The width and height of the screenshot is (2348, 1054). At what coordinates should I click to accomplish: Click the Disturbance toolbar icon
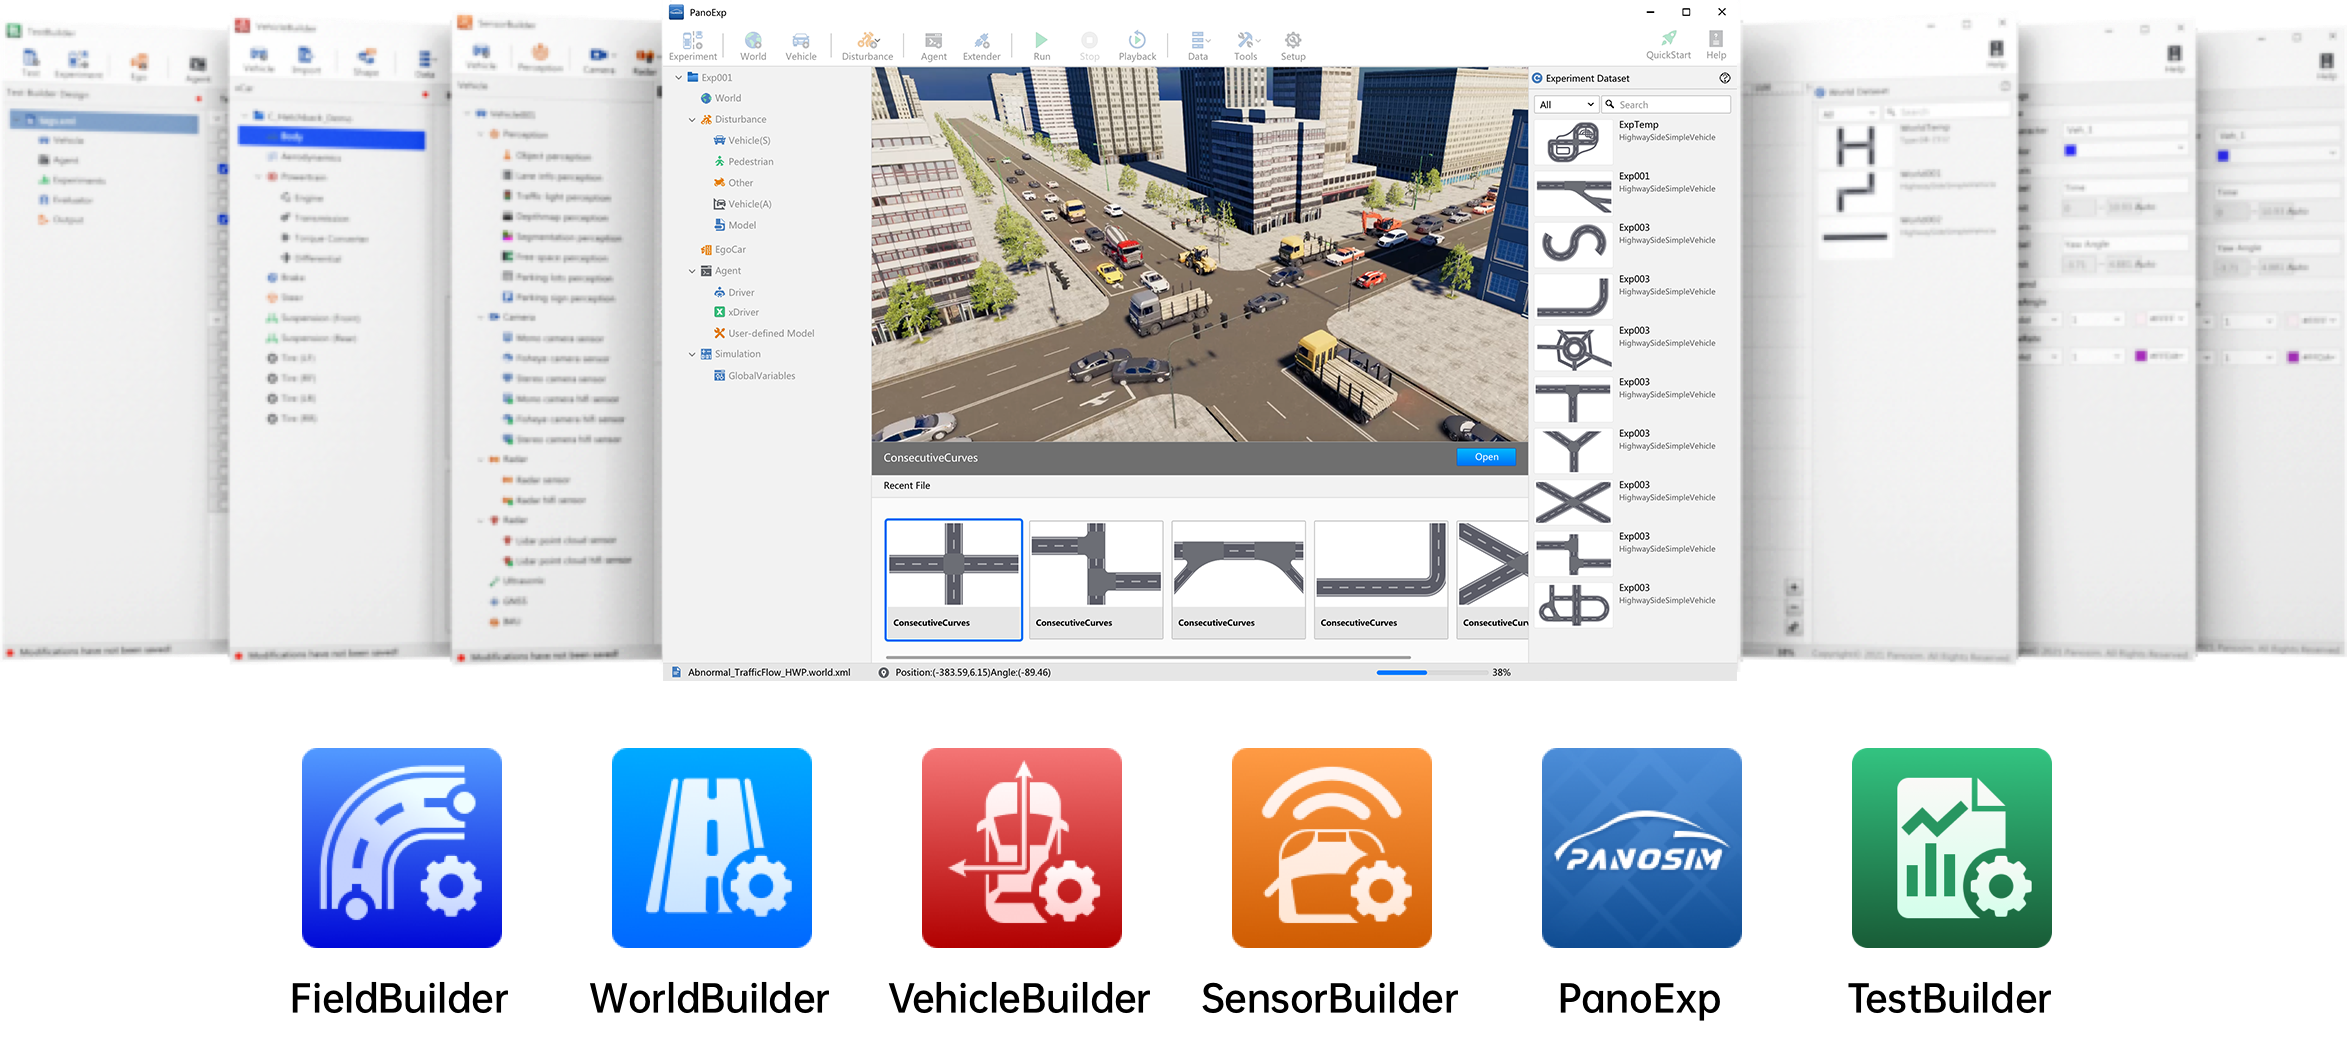pyautogui.click(x=867, y=45)
